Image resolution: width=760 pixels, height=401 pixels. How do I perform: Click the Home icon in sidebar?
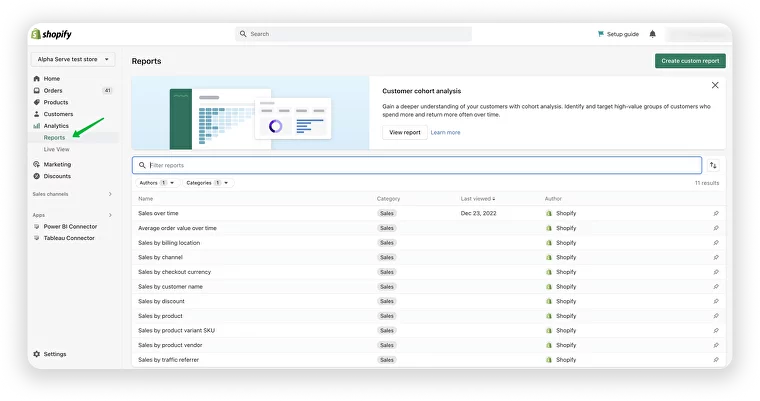pyautogui.click(x=36, y=79)
